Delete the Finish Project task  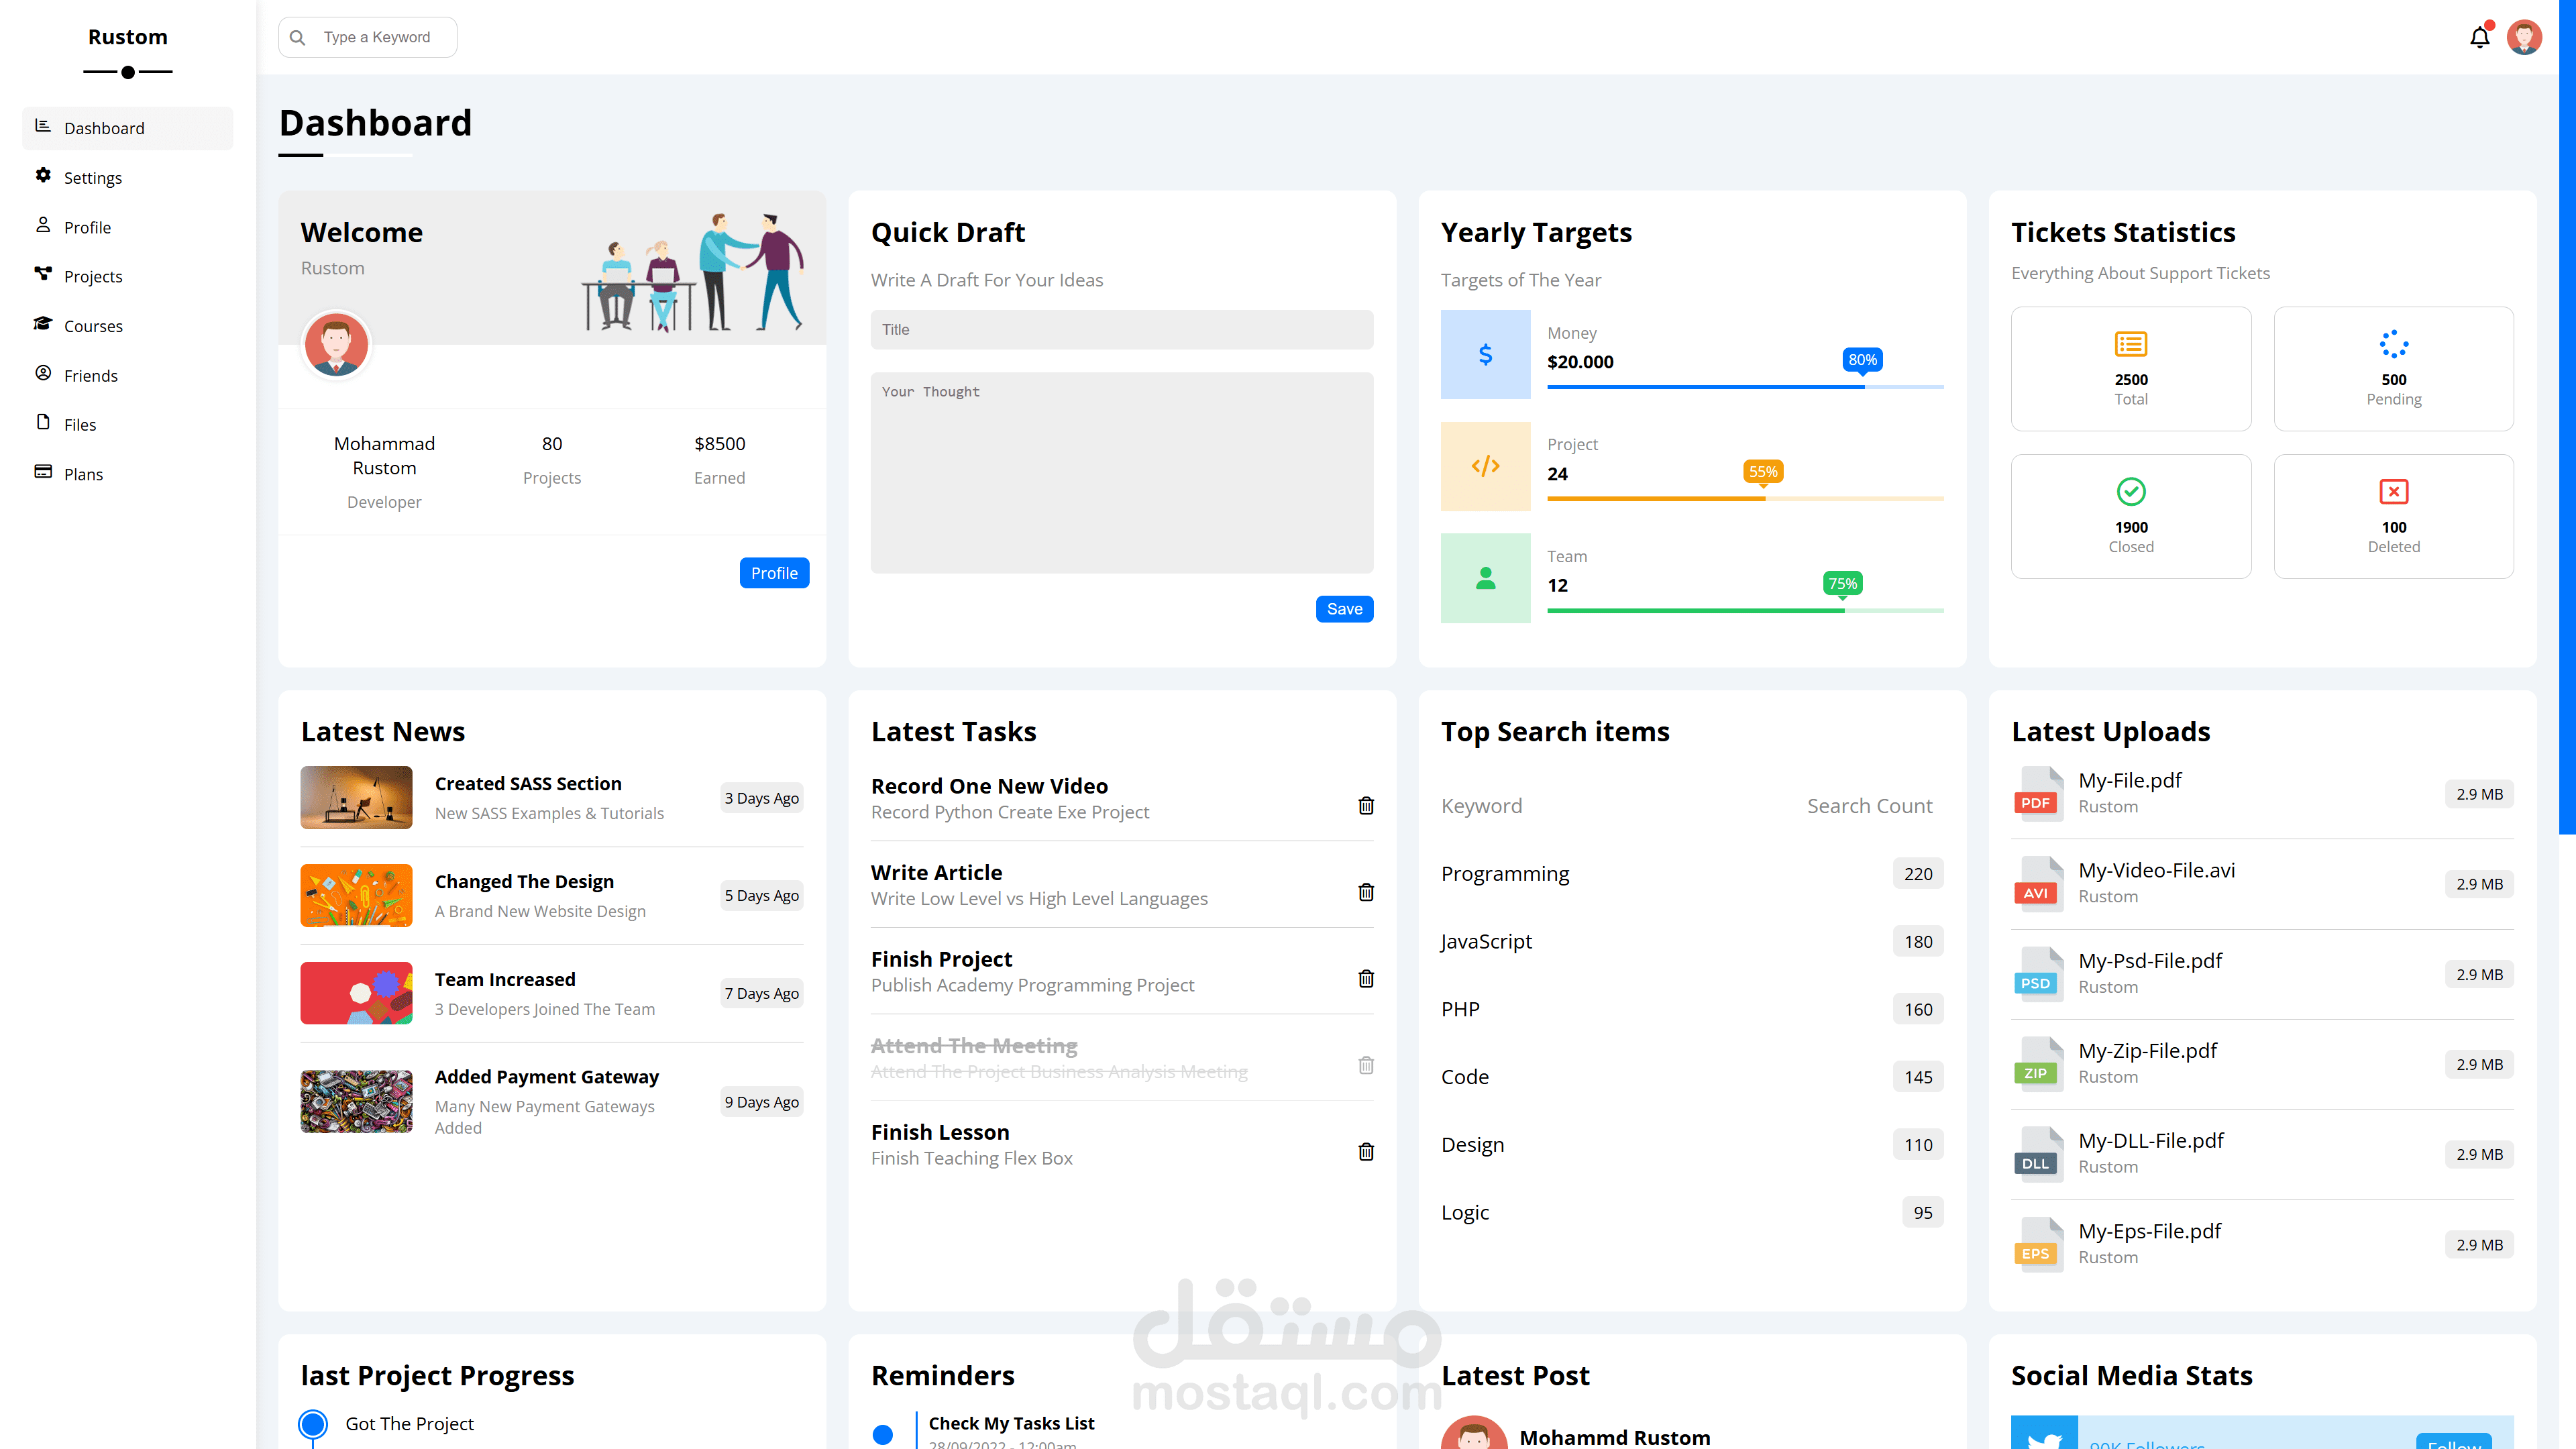[1366, 978]
